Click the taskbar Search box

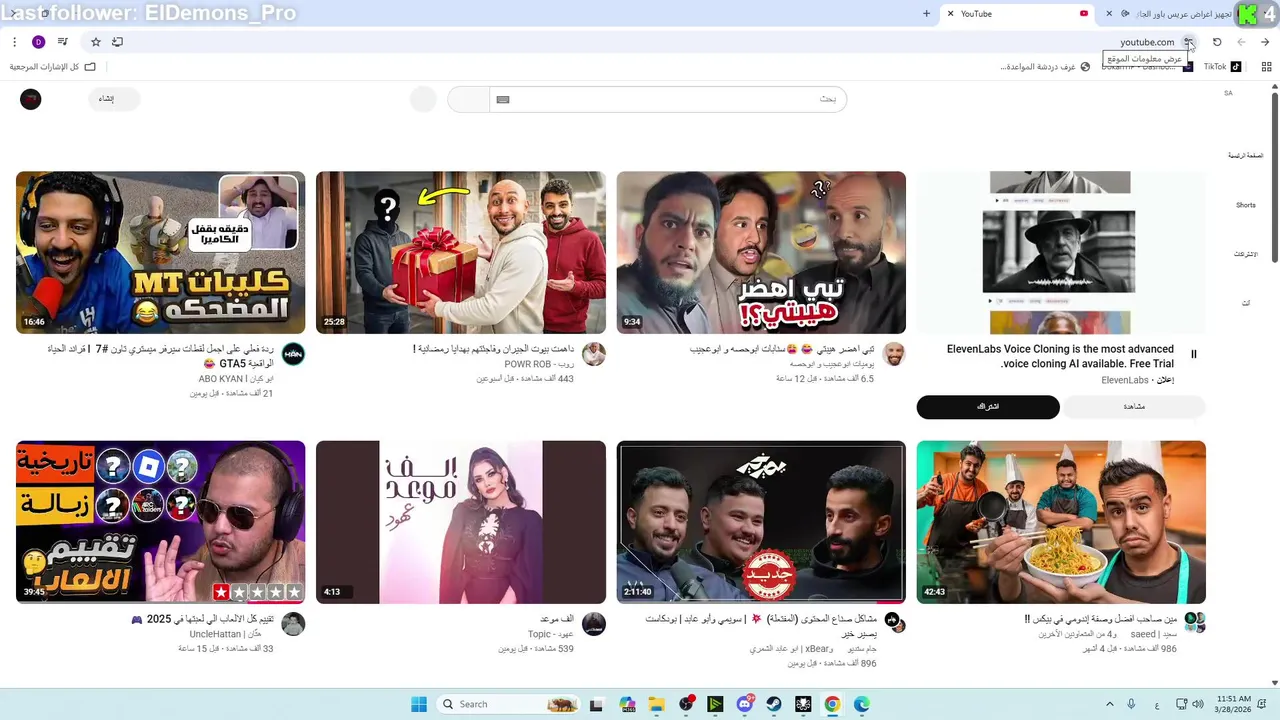510,704
